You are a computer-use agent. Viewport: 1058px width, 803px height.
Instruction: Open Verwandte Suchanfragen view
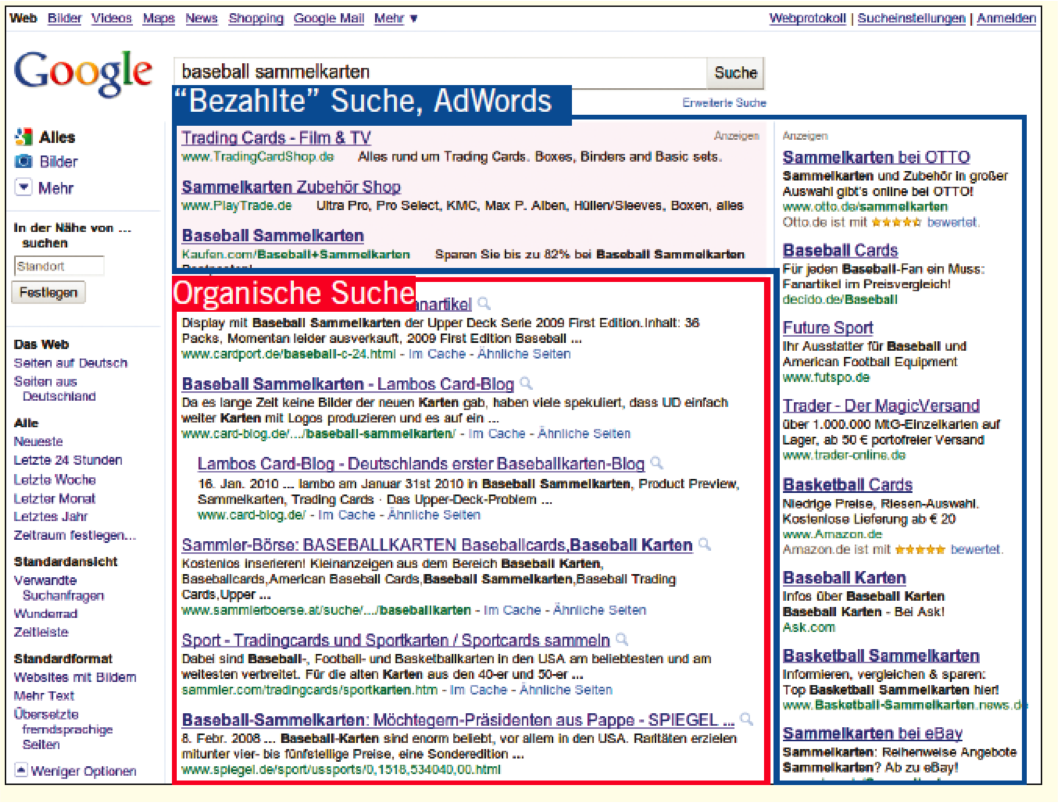click(x=59, y=588)
